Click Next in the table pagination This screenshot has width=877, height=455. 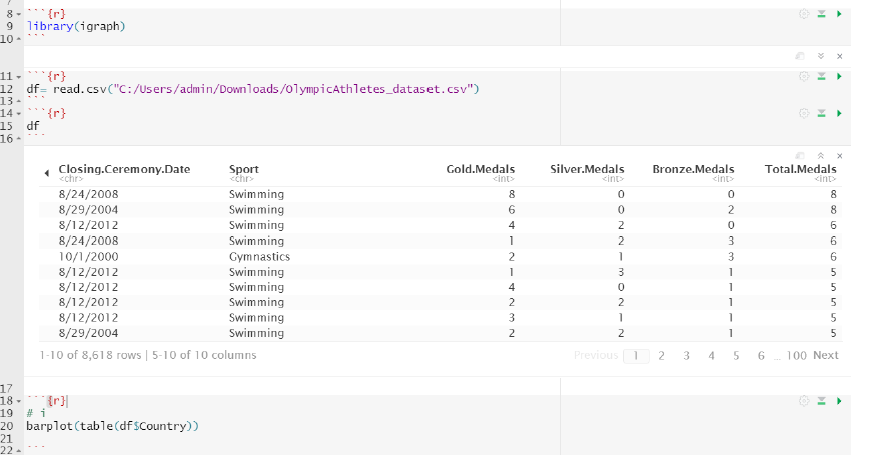pos(826,356)
